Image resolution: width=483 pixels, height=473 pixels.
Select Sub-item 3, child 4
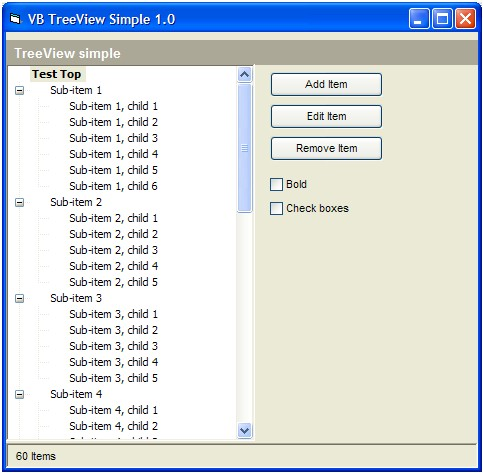(x=113, y=362)
